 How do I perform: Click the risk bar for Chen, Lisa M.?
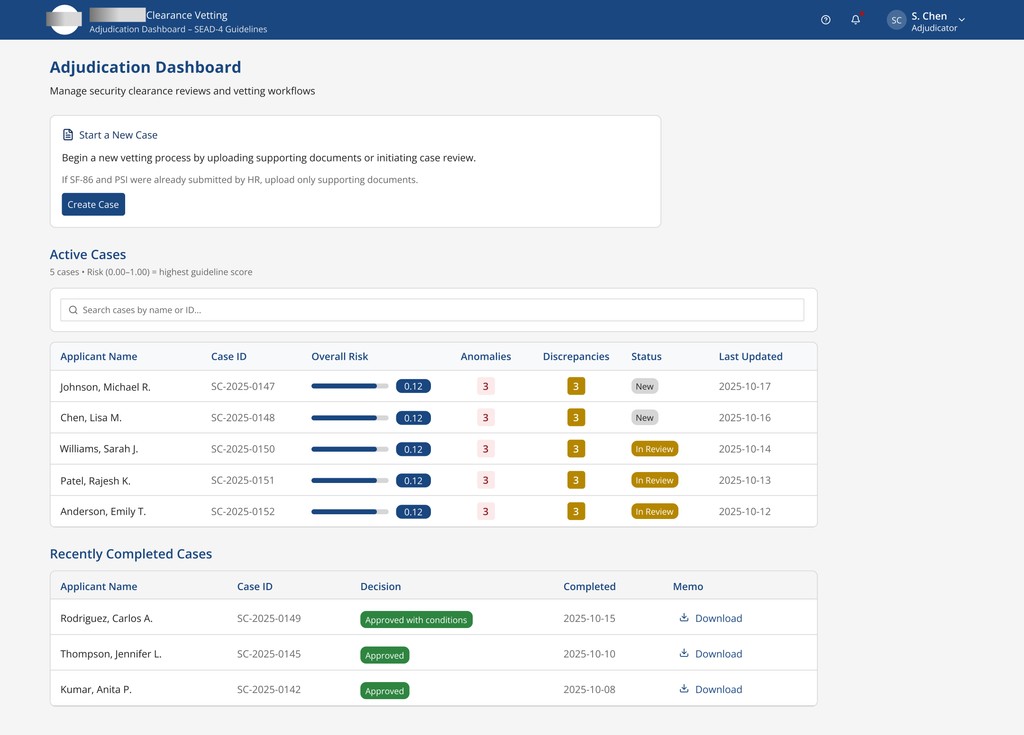click(x=349, y=418)
